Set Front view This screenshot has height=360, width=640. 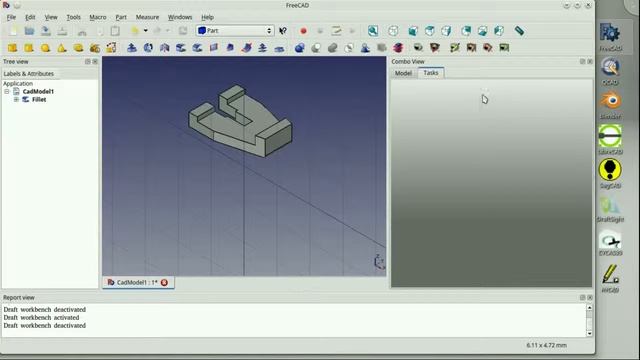(413, 31)
